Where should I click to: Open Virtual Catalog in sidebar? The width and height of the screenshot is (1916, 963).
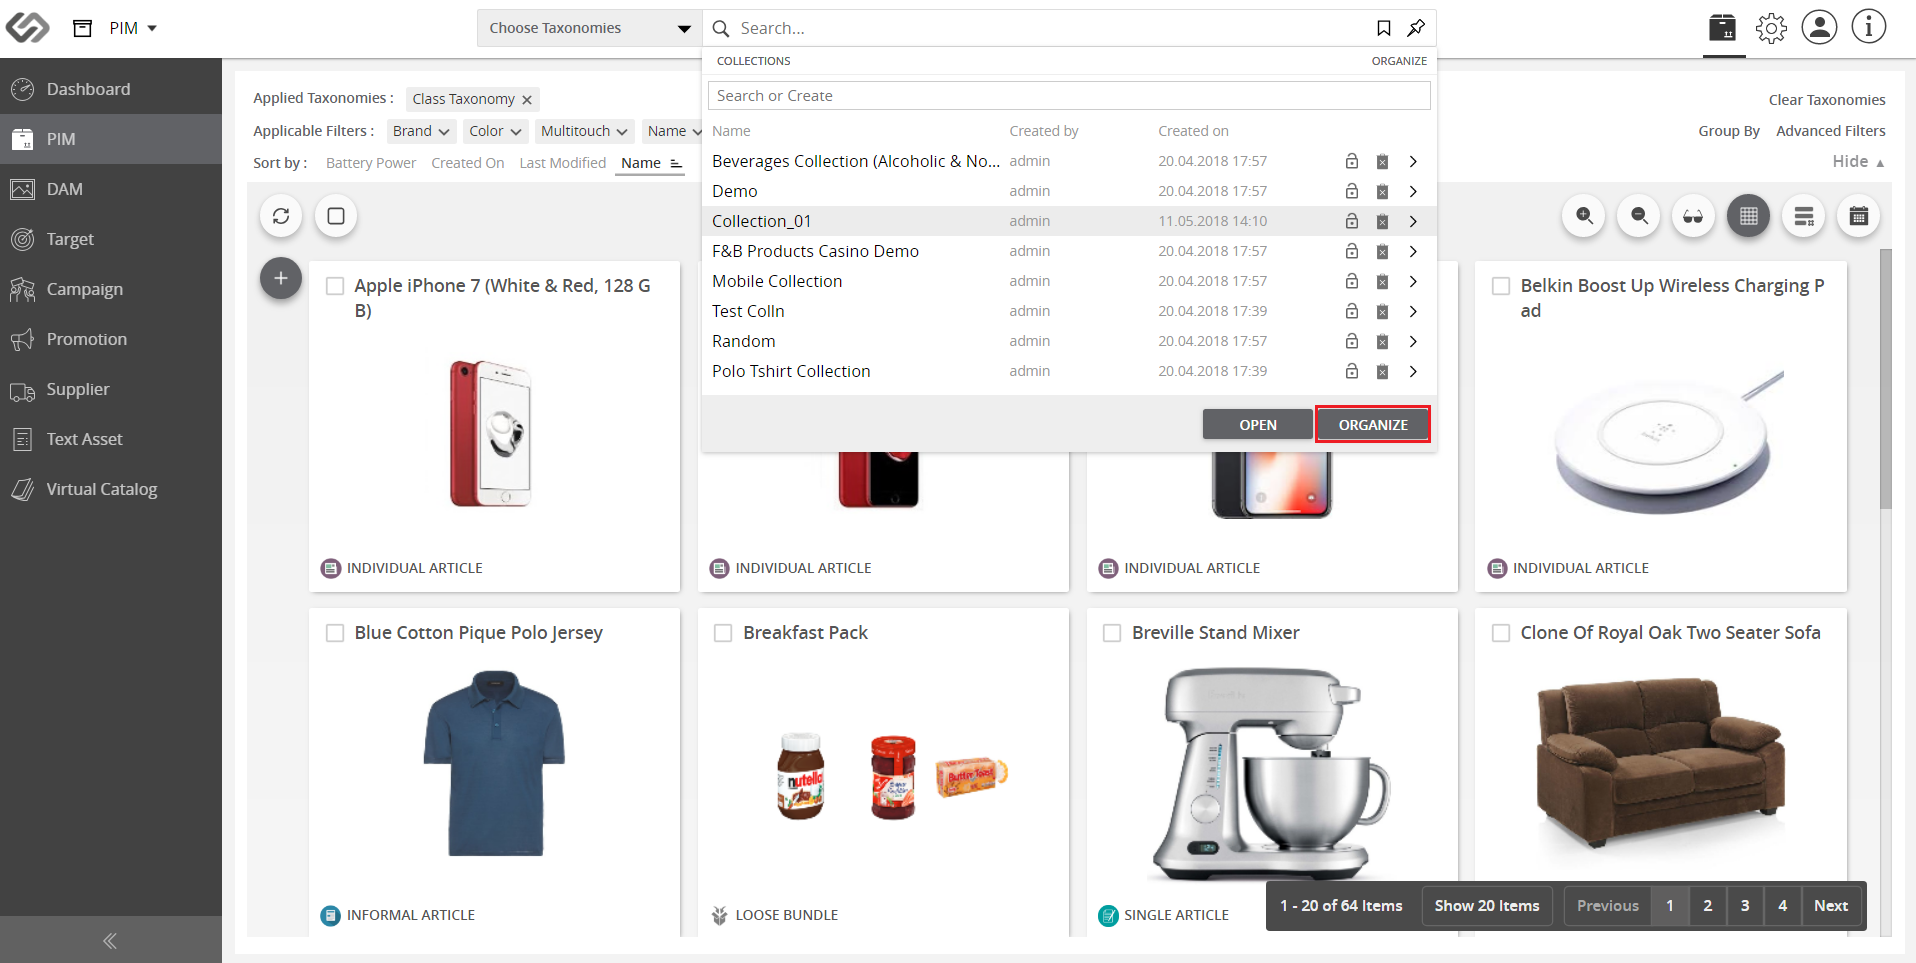click(111, 489)
